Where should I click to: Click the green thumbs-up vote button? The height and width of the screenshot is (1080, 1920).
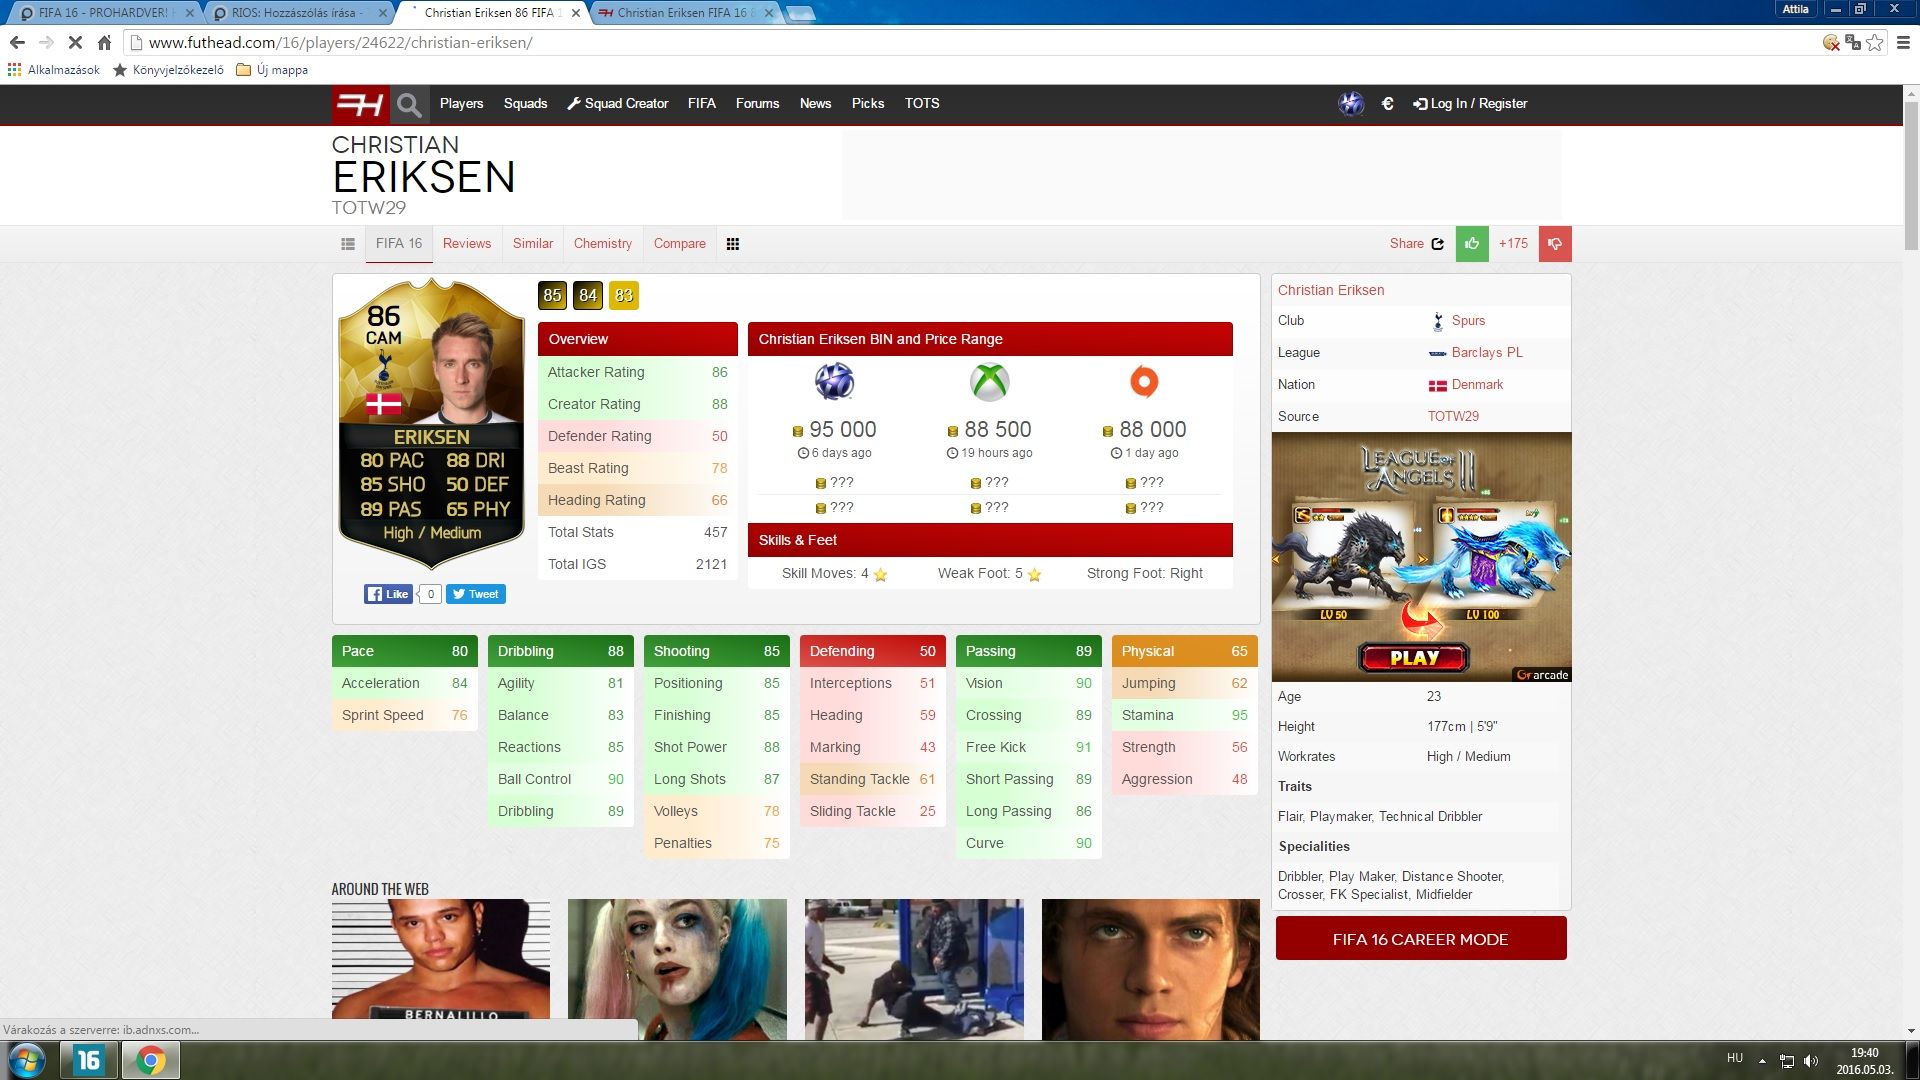(1472, 244)
